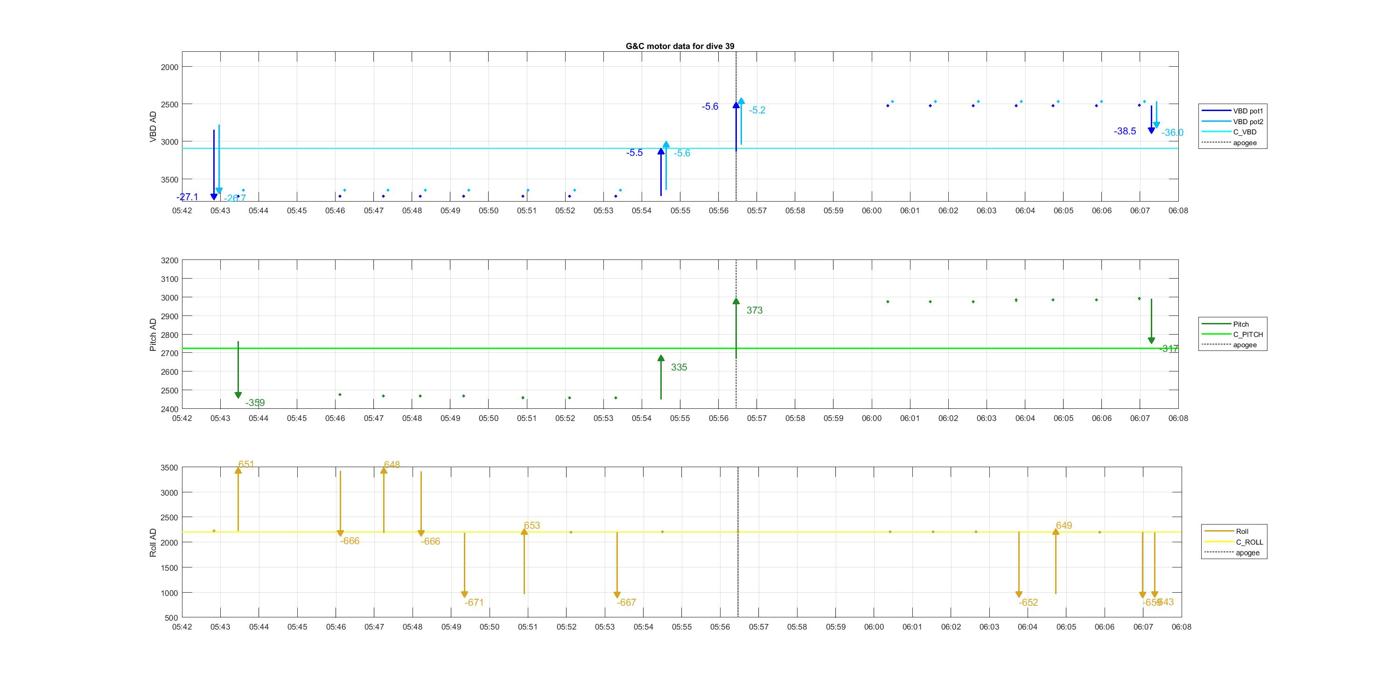This screenshot has width=1400, height=693.
Task: Click the green "335" pitch label
Action: 679,367
